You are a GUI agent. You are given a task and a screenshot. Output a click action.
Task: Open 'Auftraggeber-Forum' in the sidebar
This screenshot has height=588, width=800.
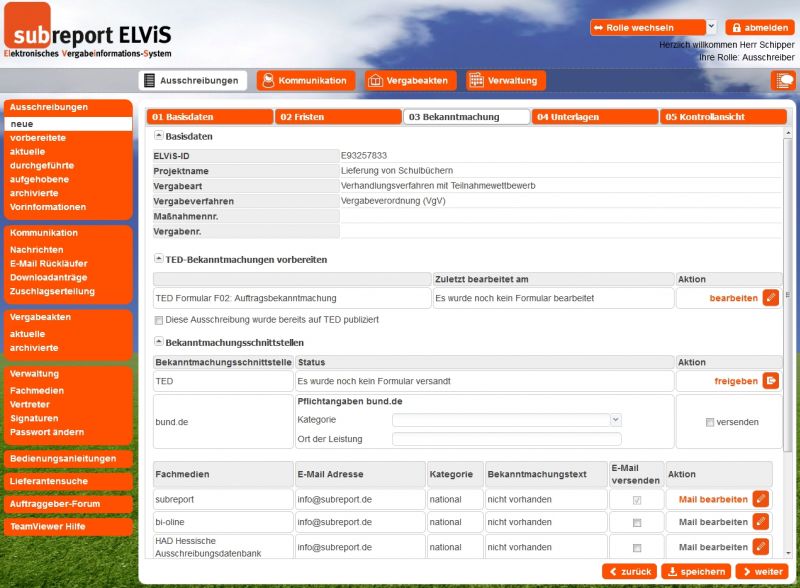tap(68, 504)
